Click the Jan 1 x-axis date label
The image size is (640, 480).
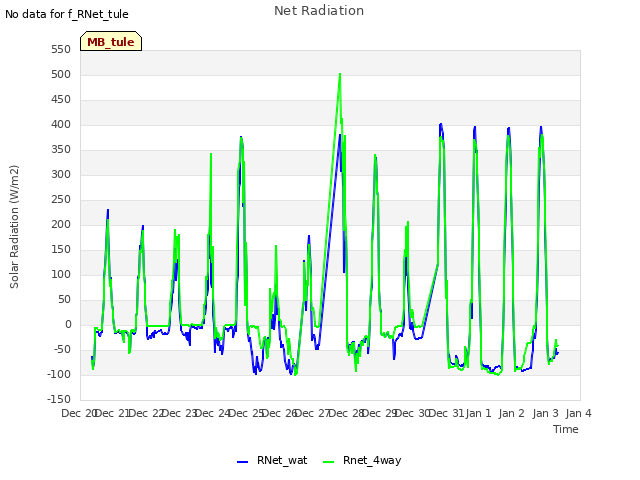click(478, 413)
